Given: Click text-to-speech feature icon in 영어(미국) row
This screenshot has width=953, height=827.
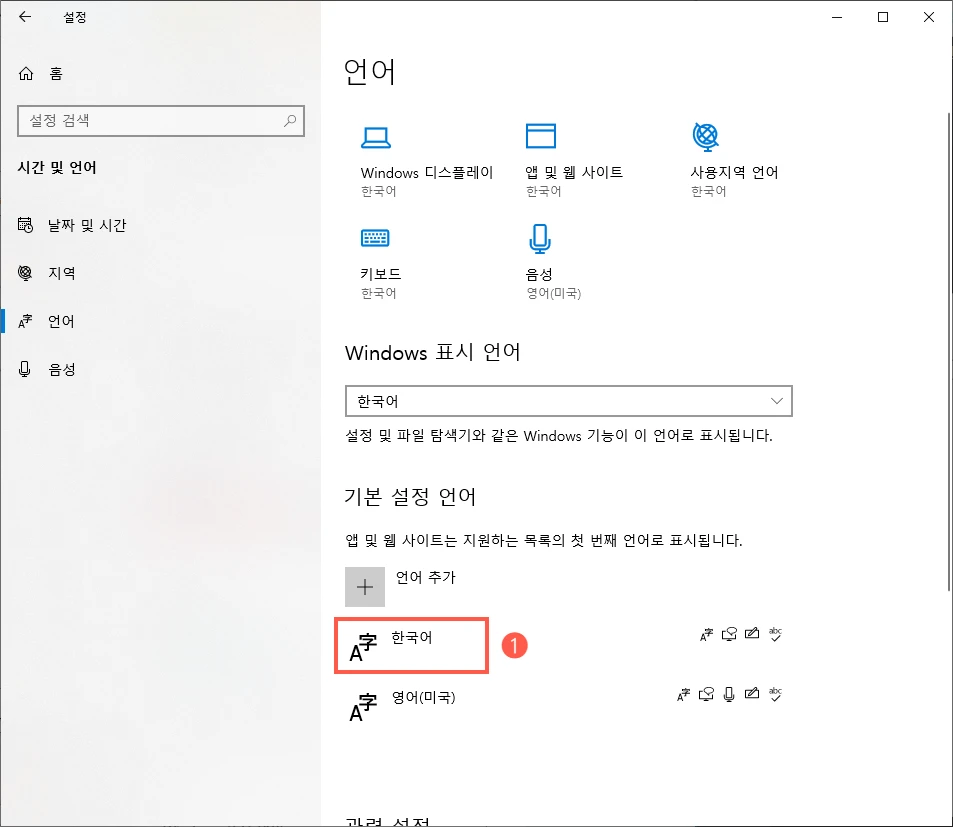Looking at the screenshot, I should click(706, 694).
